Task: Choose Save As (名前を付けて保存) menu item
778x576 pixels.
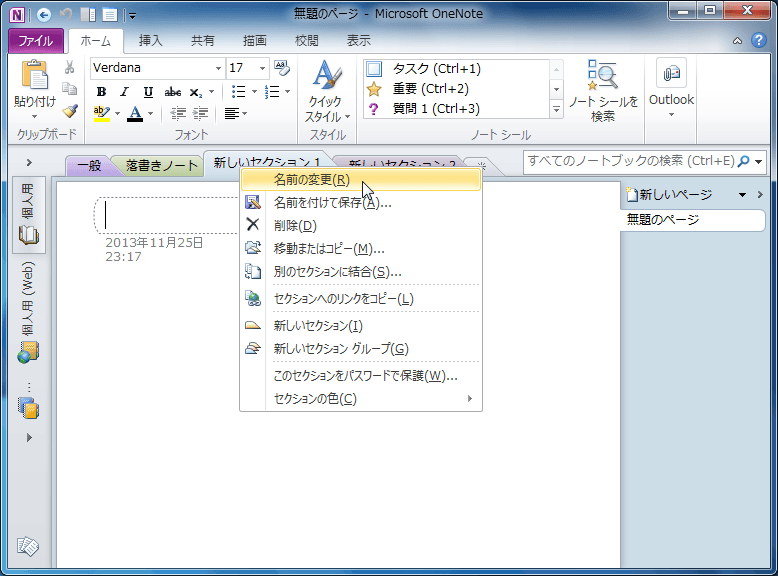Action: [361, 203]
